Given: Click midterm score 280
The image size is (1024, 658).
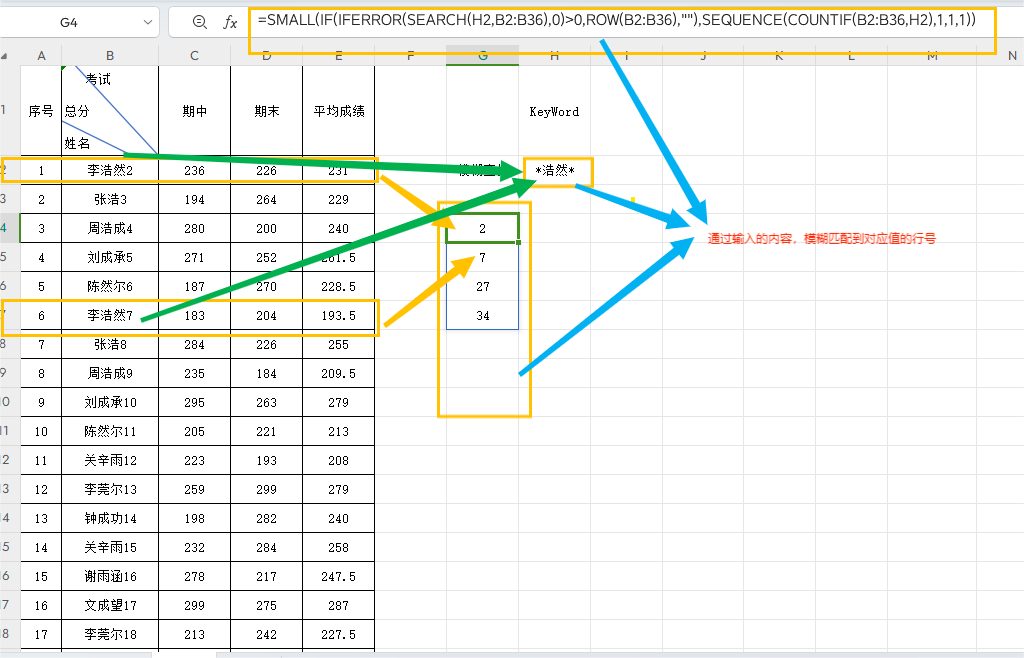Looking at the screenshot, I should coord(195,228).
